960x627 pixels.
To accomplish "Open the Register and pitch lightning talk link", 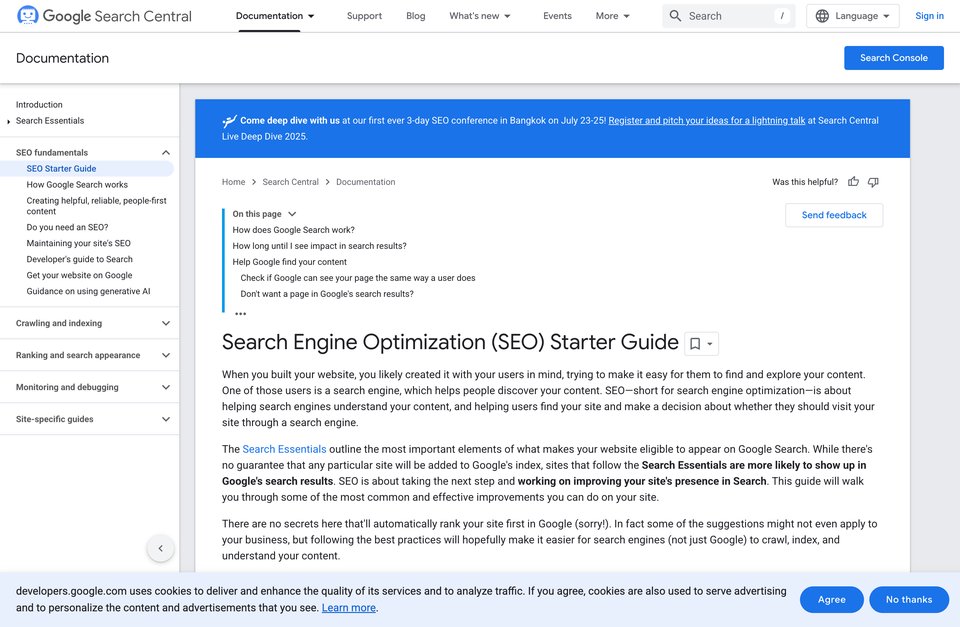I will tap(707, 121).
